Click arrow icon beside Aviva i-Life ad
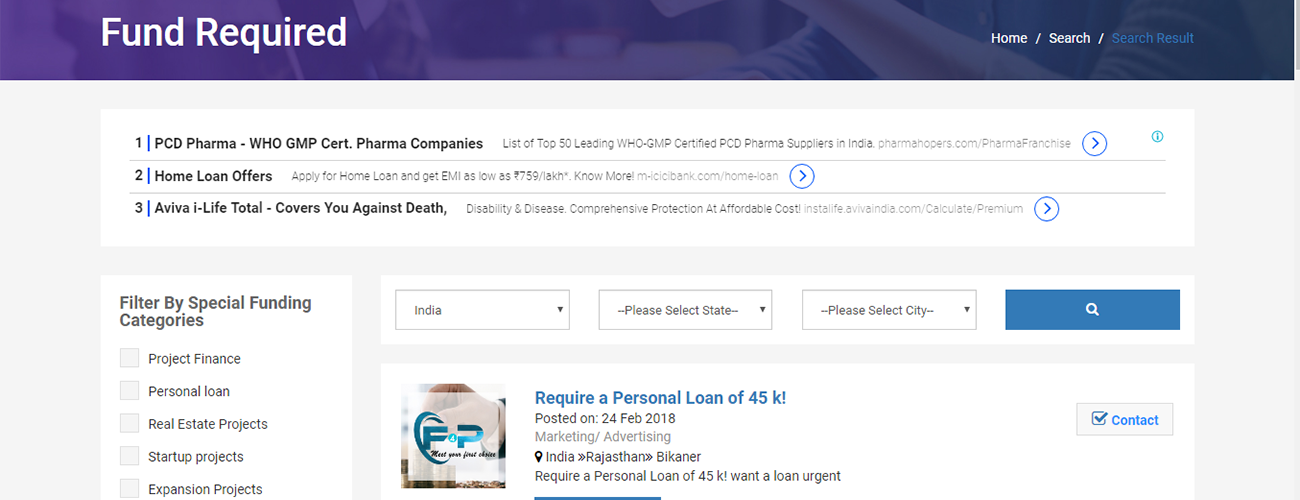Image resolution: width=1300 pixels, height=500 pixels. (1046, 209)
